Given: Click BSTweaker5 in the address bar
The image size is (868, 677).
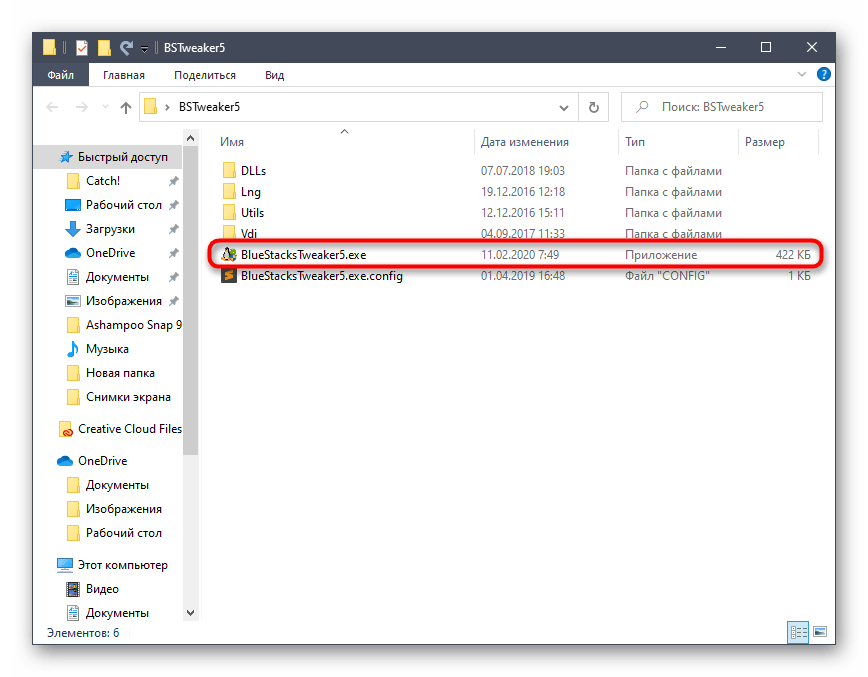Looking at the screenshot, I should 209,107.
